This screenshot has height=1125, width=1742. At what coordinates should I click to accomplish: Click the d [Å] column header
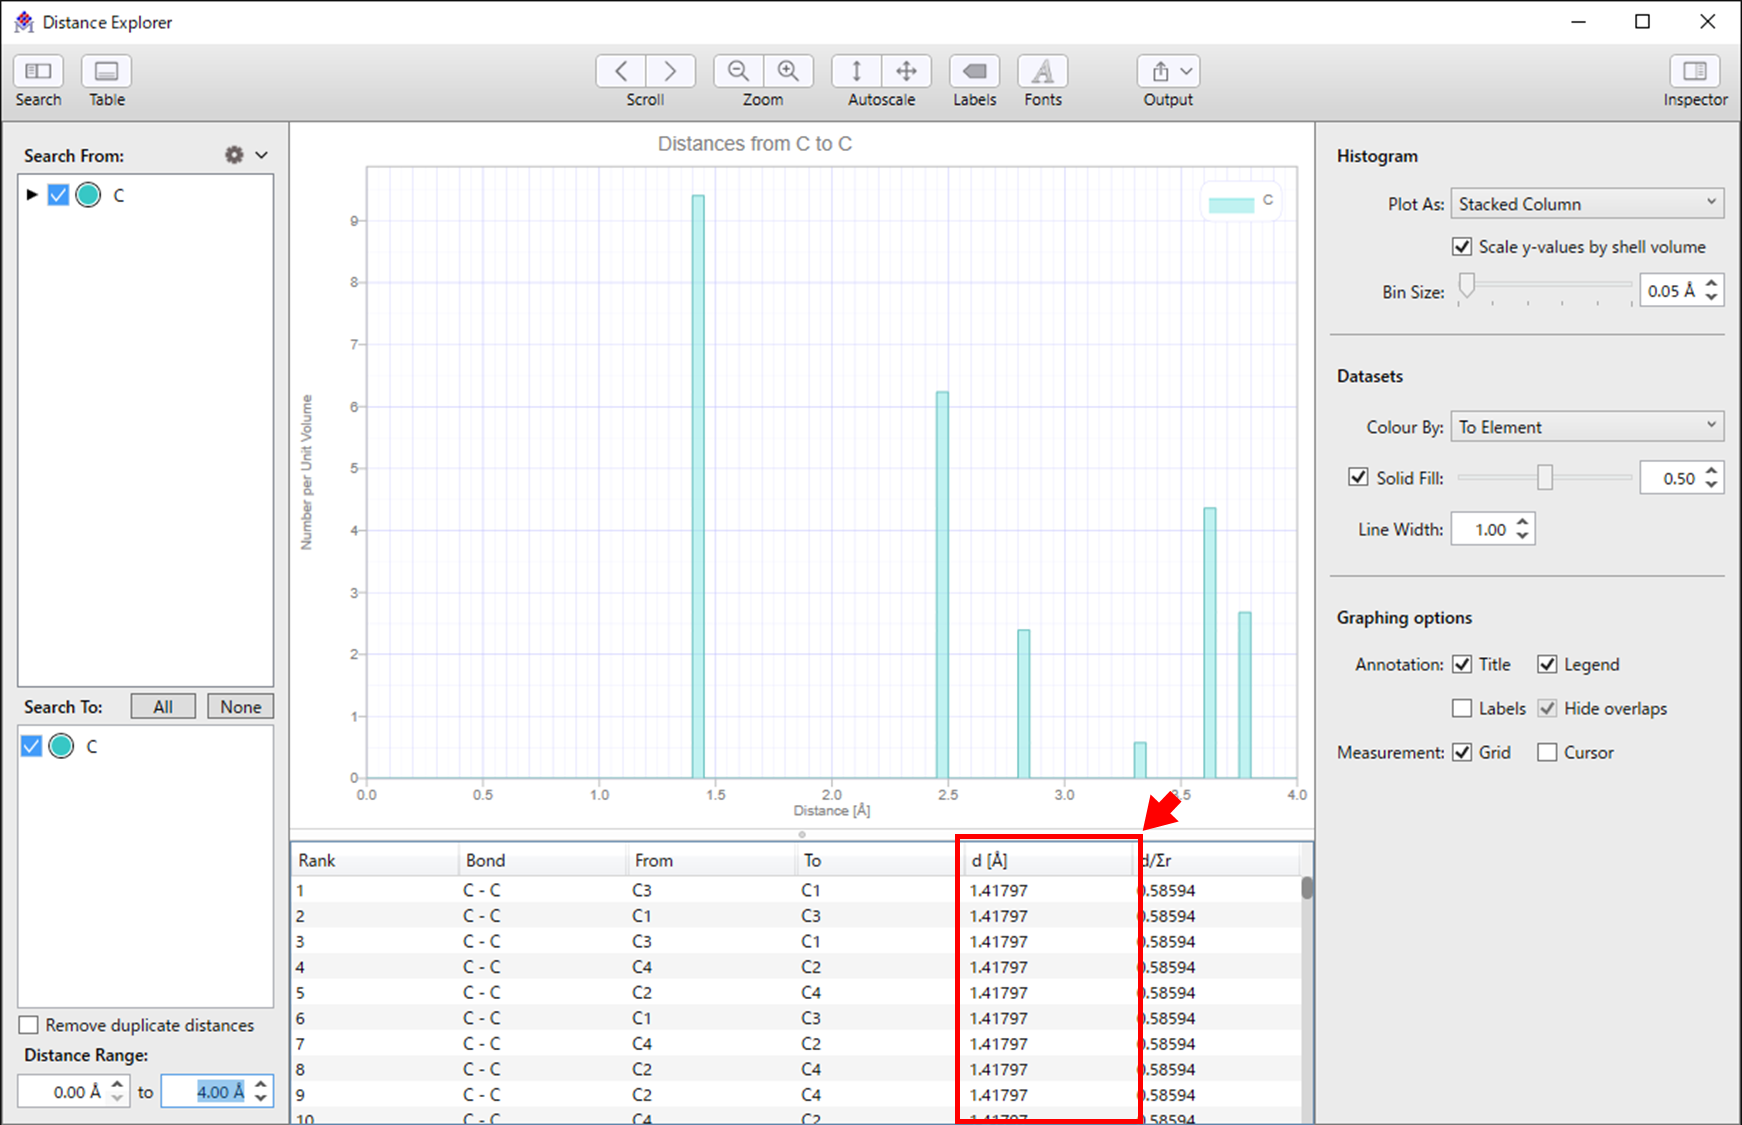click(1045, 860)
